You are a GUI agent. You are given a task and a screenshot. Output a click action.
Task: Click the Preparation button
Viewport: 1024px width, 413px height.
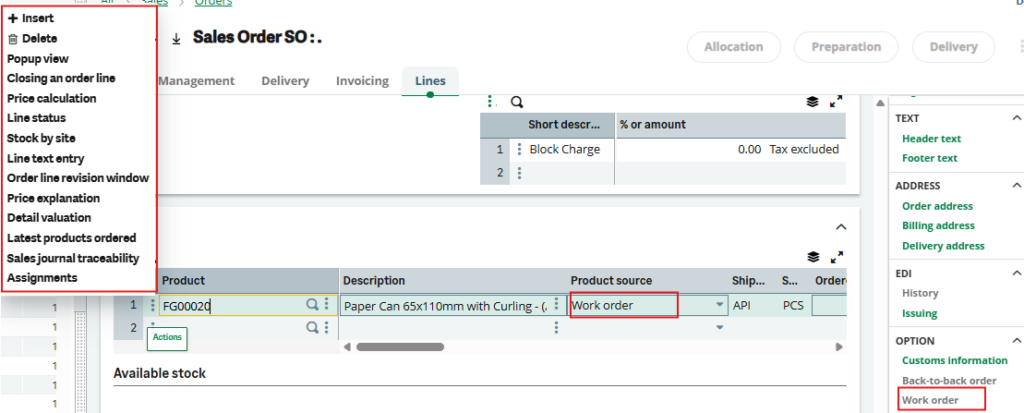[846, 47]
